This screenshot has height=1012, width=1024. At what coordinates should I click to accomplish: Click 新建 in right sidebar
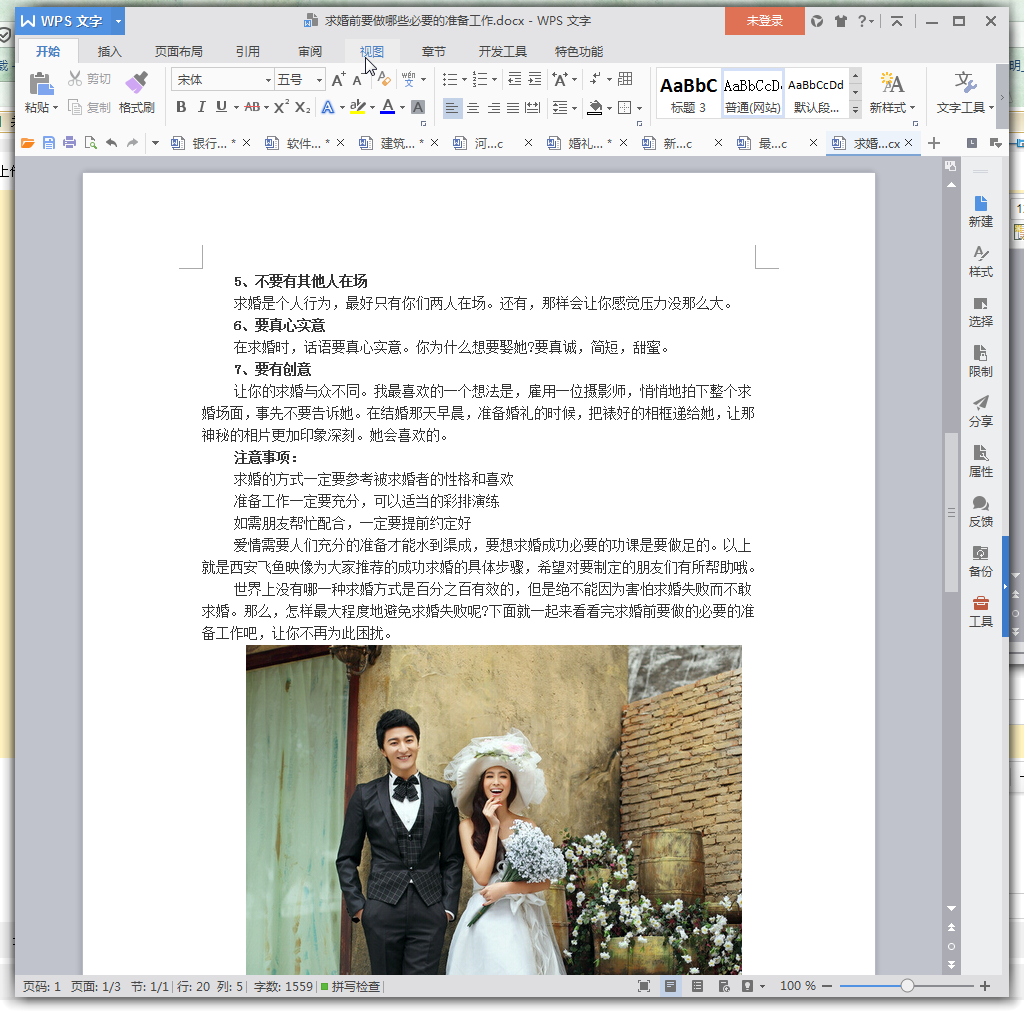[980, 212]
